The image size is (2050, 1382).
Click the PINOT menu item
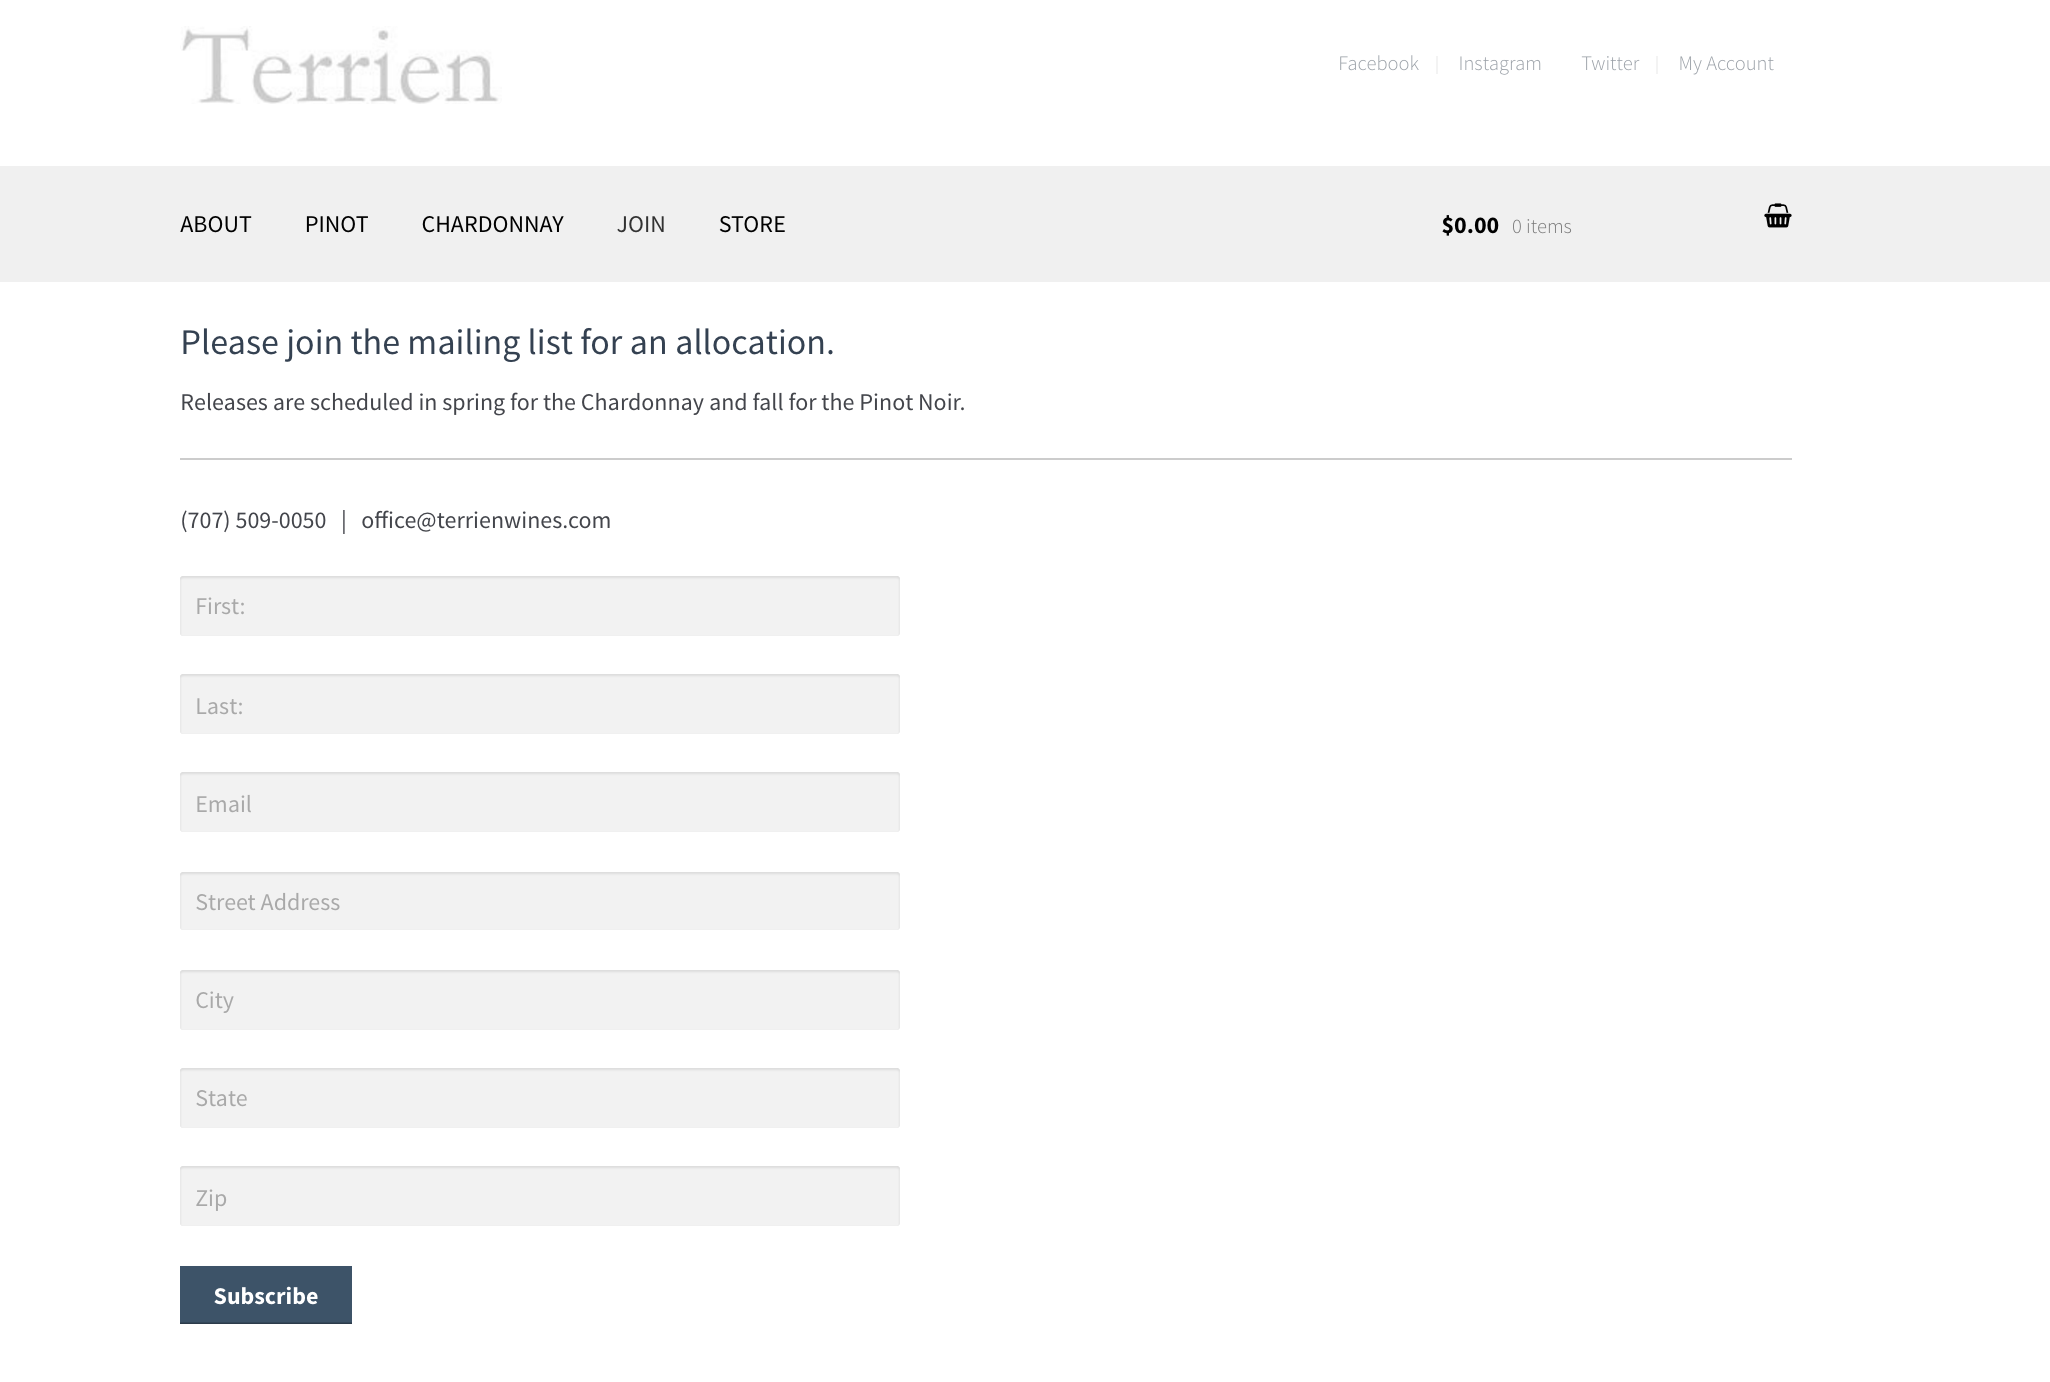coord(336,224)
